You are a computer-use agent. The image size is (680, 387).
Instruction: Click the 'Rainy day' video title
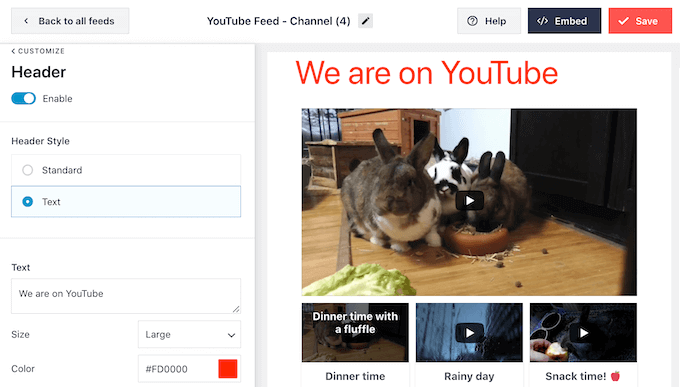[469, 376]
